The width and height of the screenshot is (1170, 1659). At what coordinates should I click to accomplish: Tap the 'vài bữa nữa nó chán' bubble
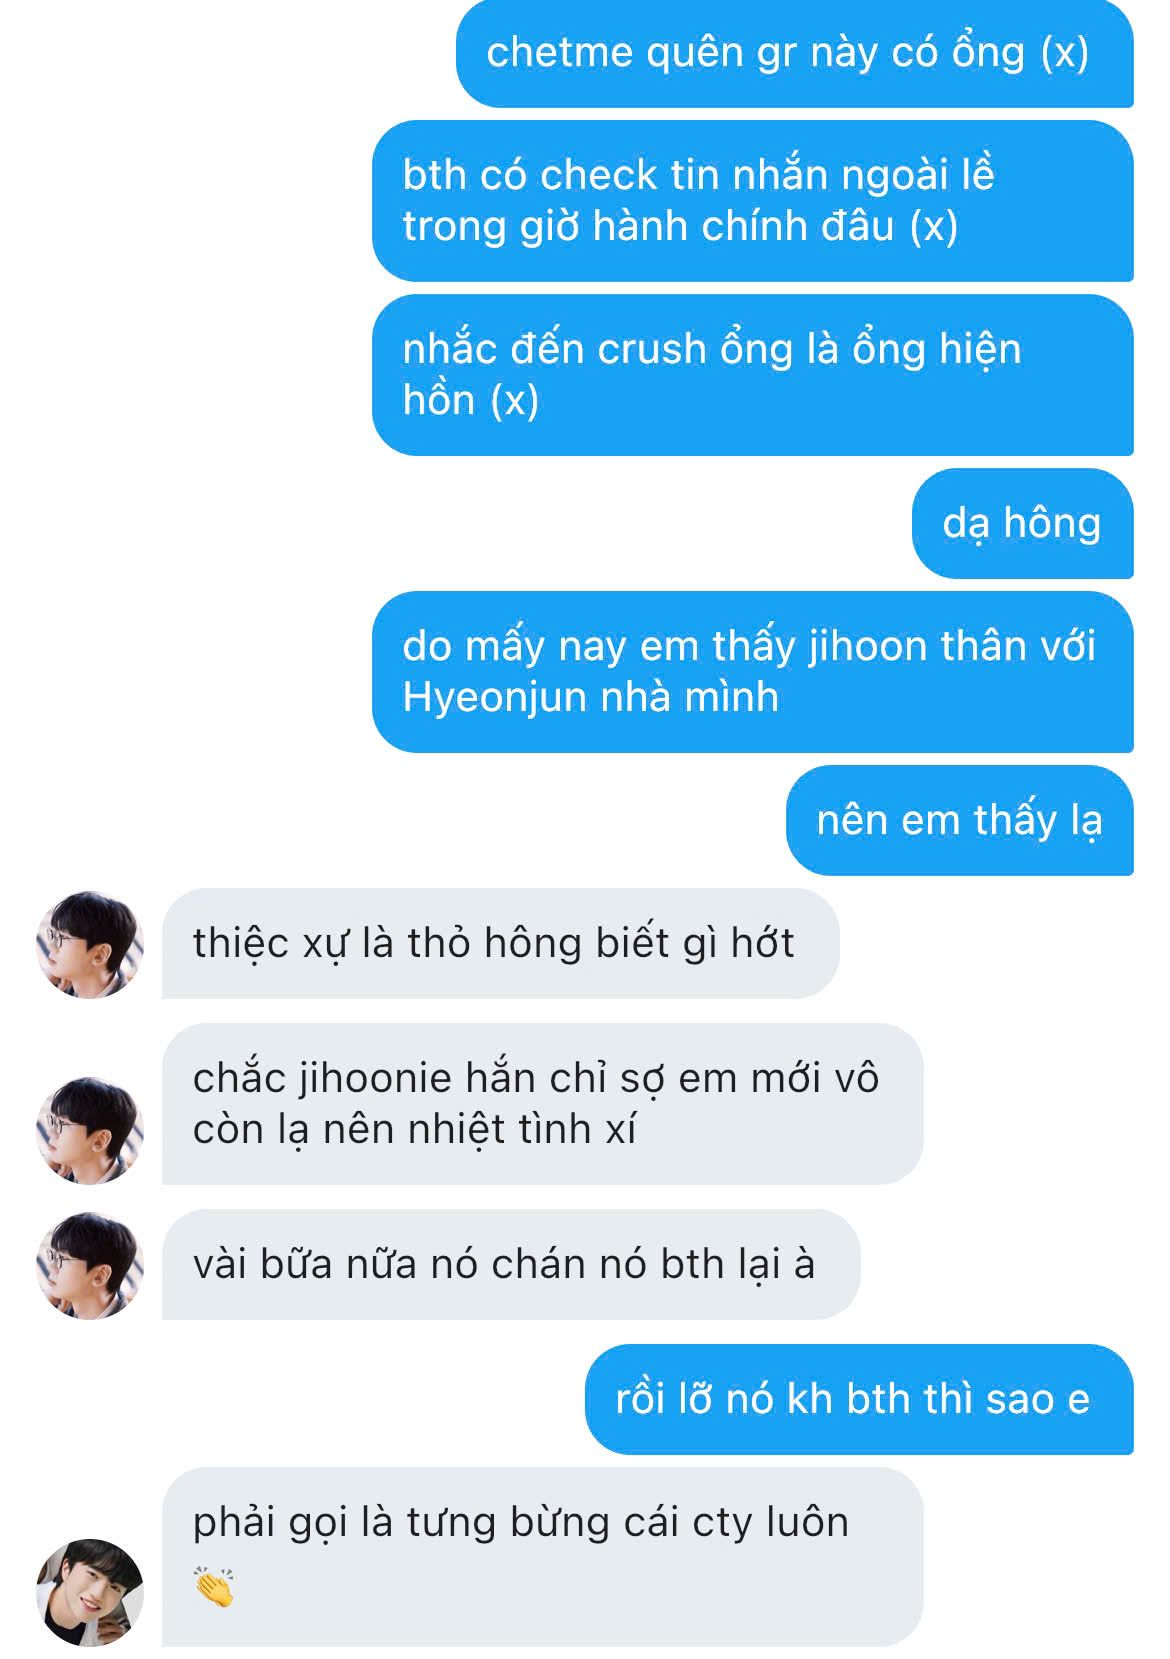click(511, 1264)
